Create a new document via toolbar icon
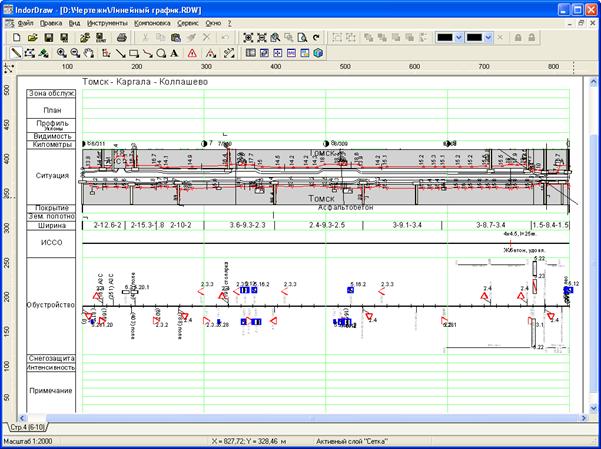601x449 pixels. coord(16,37)
